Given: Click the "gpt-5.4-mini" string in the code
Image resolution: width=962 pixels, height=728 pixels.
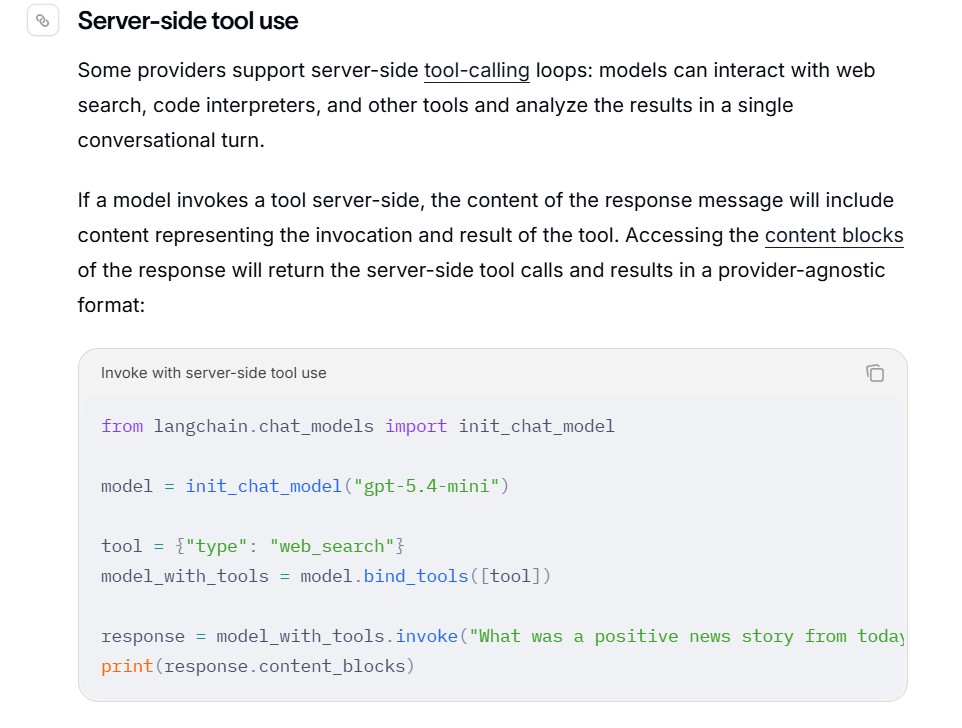Looking at the screenshot, I should tap(426, 486).
